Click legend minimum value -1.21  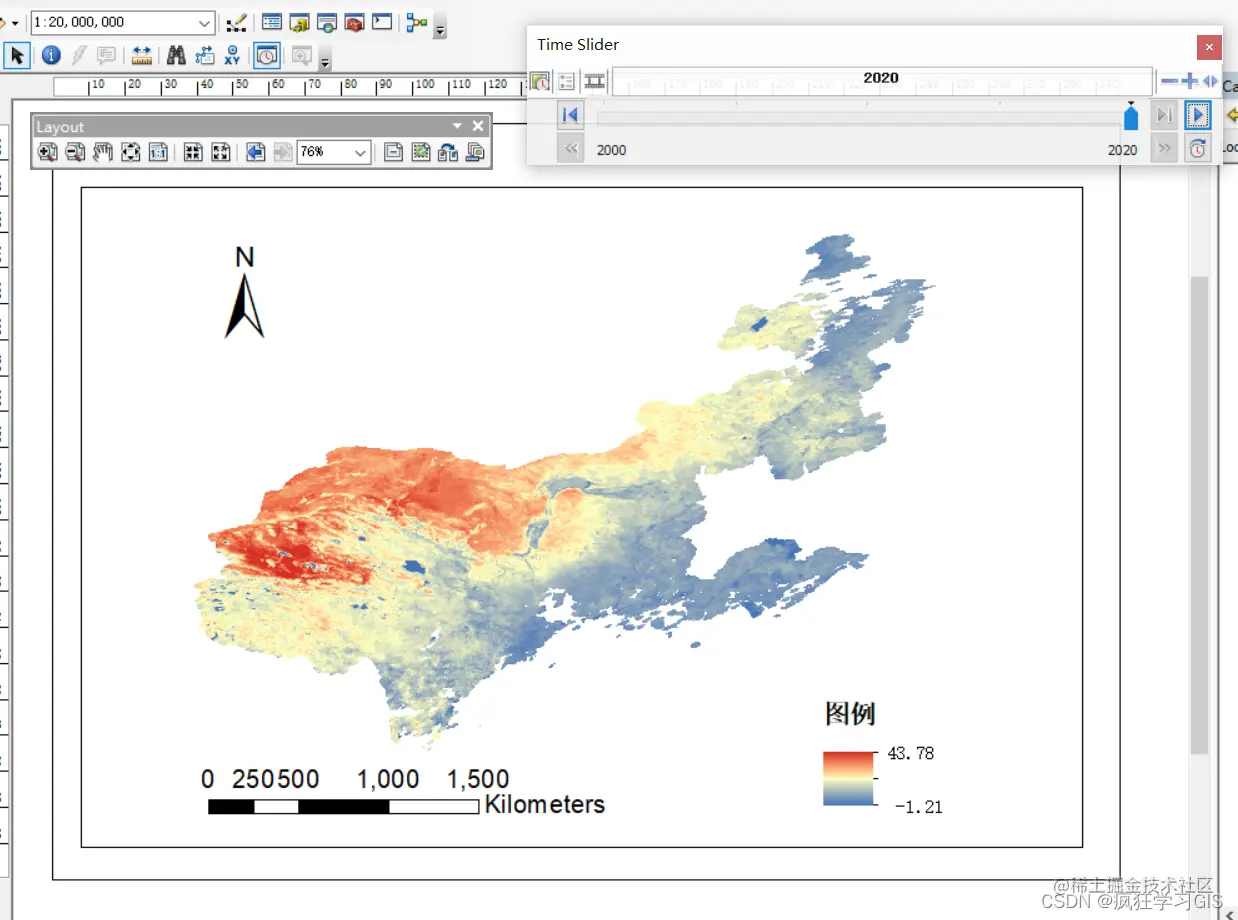[x=918, y=806]
